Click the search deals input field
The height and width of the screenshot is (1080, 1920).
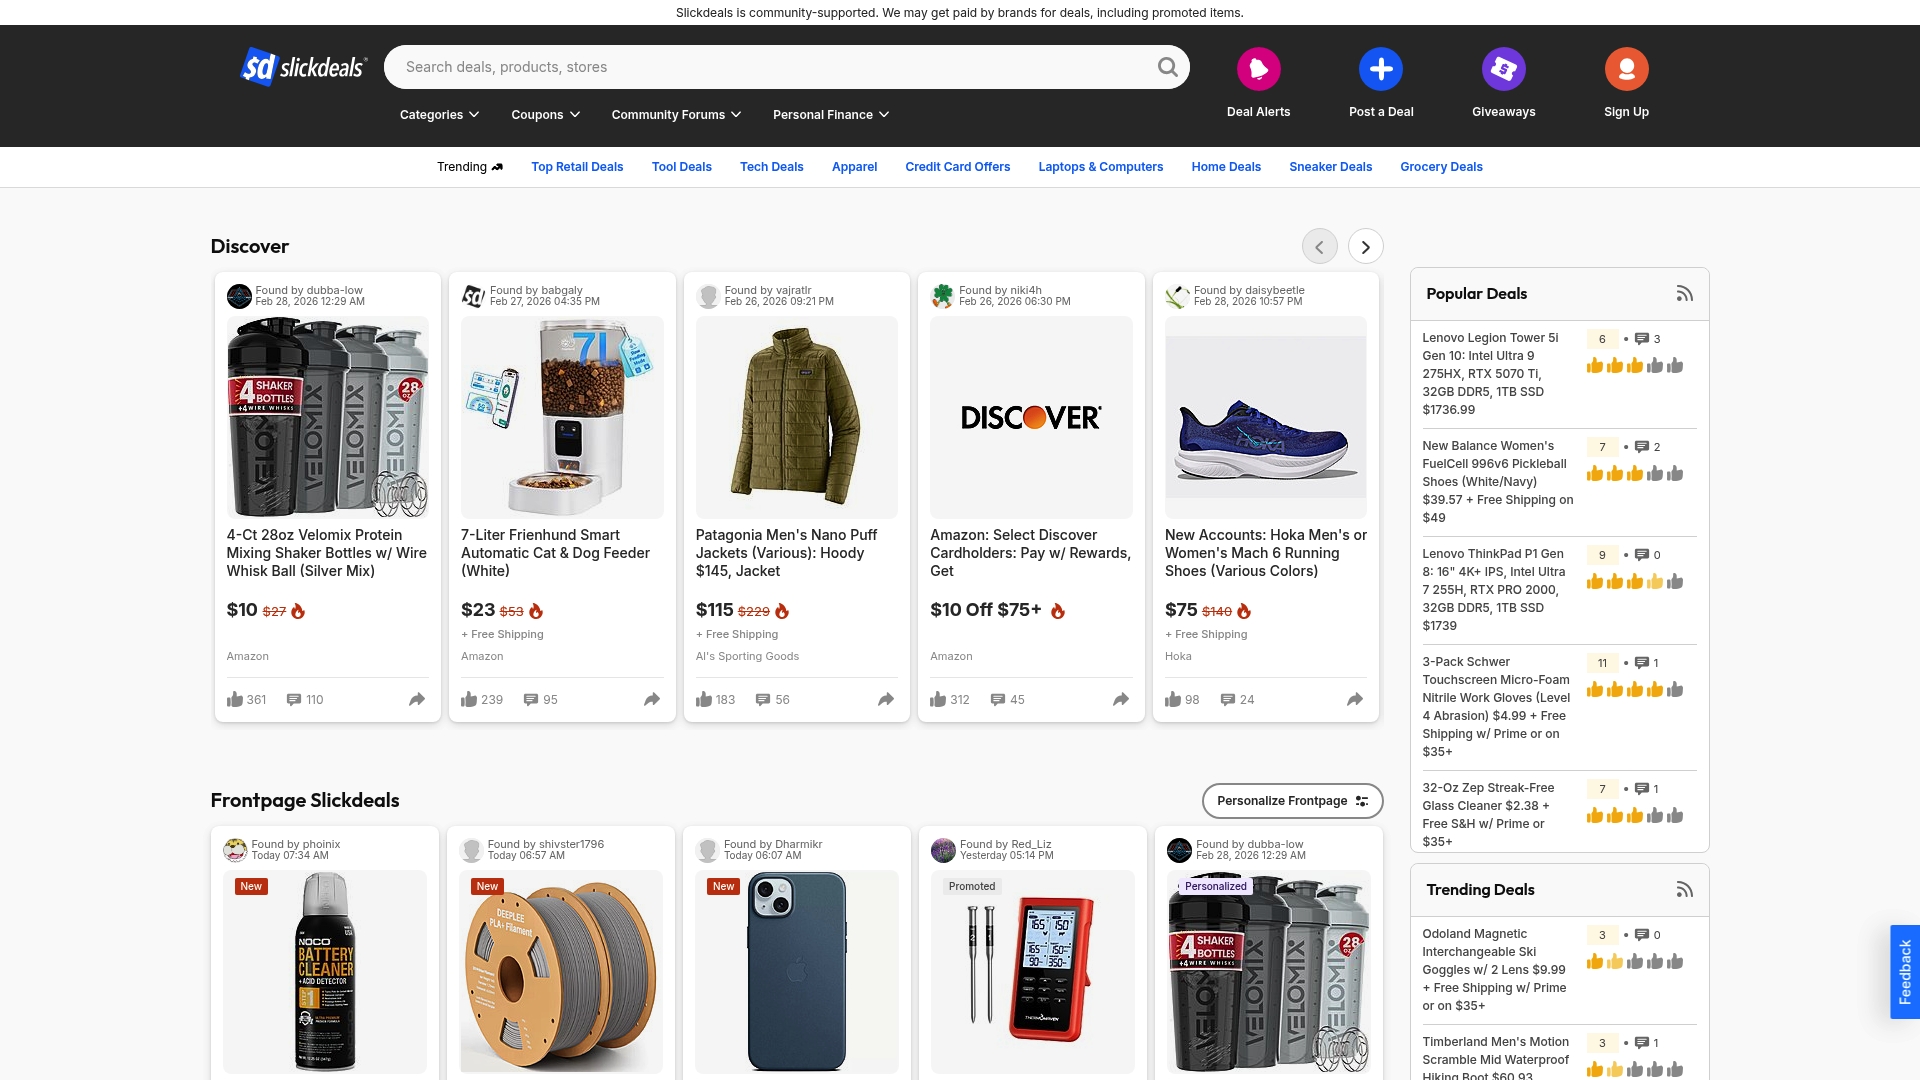pos(700,67)
